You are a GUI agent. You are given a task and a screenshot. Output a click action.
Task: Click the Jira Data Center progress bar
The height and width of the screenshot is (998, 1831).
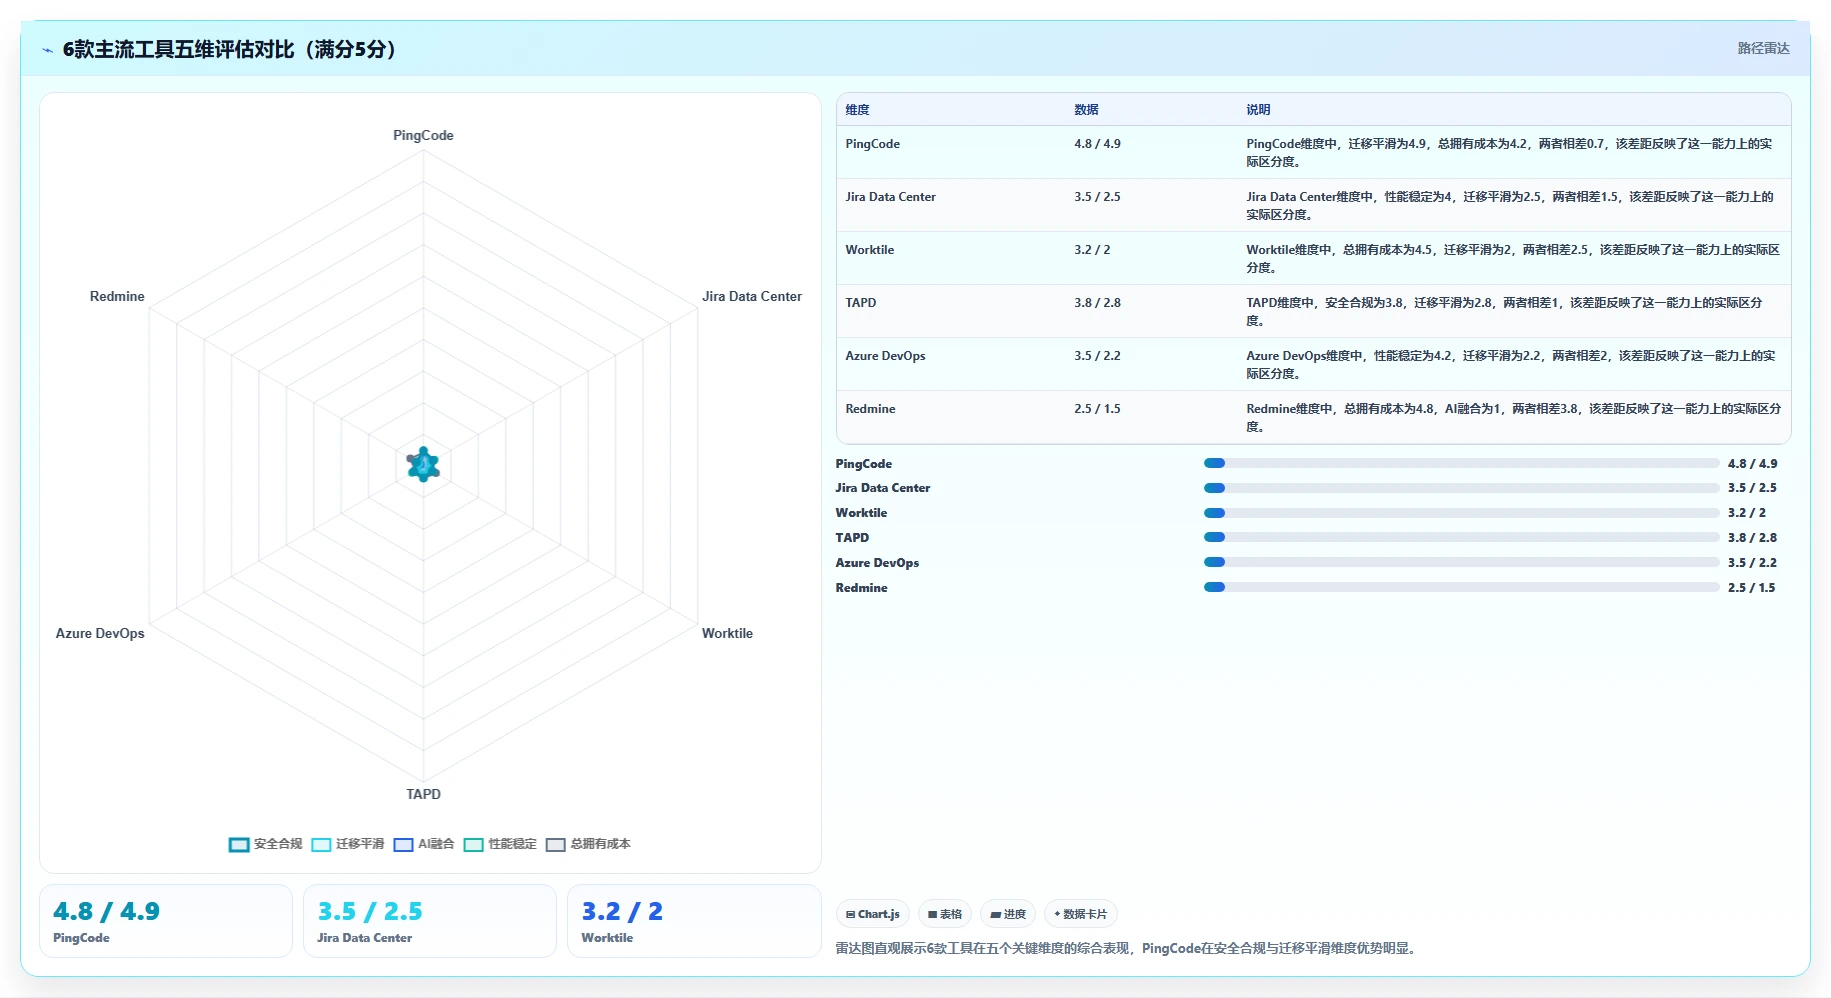tap(1461, 488)
